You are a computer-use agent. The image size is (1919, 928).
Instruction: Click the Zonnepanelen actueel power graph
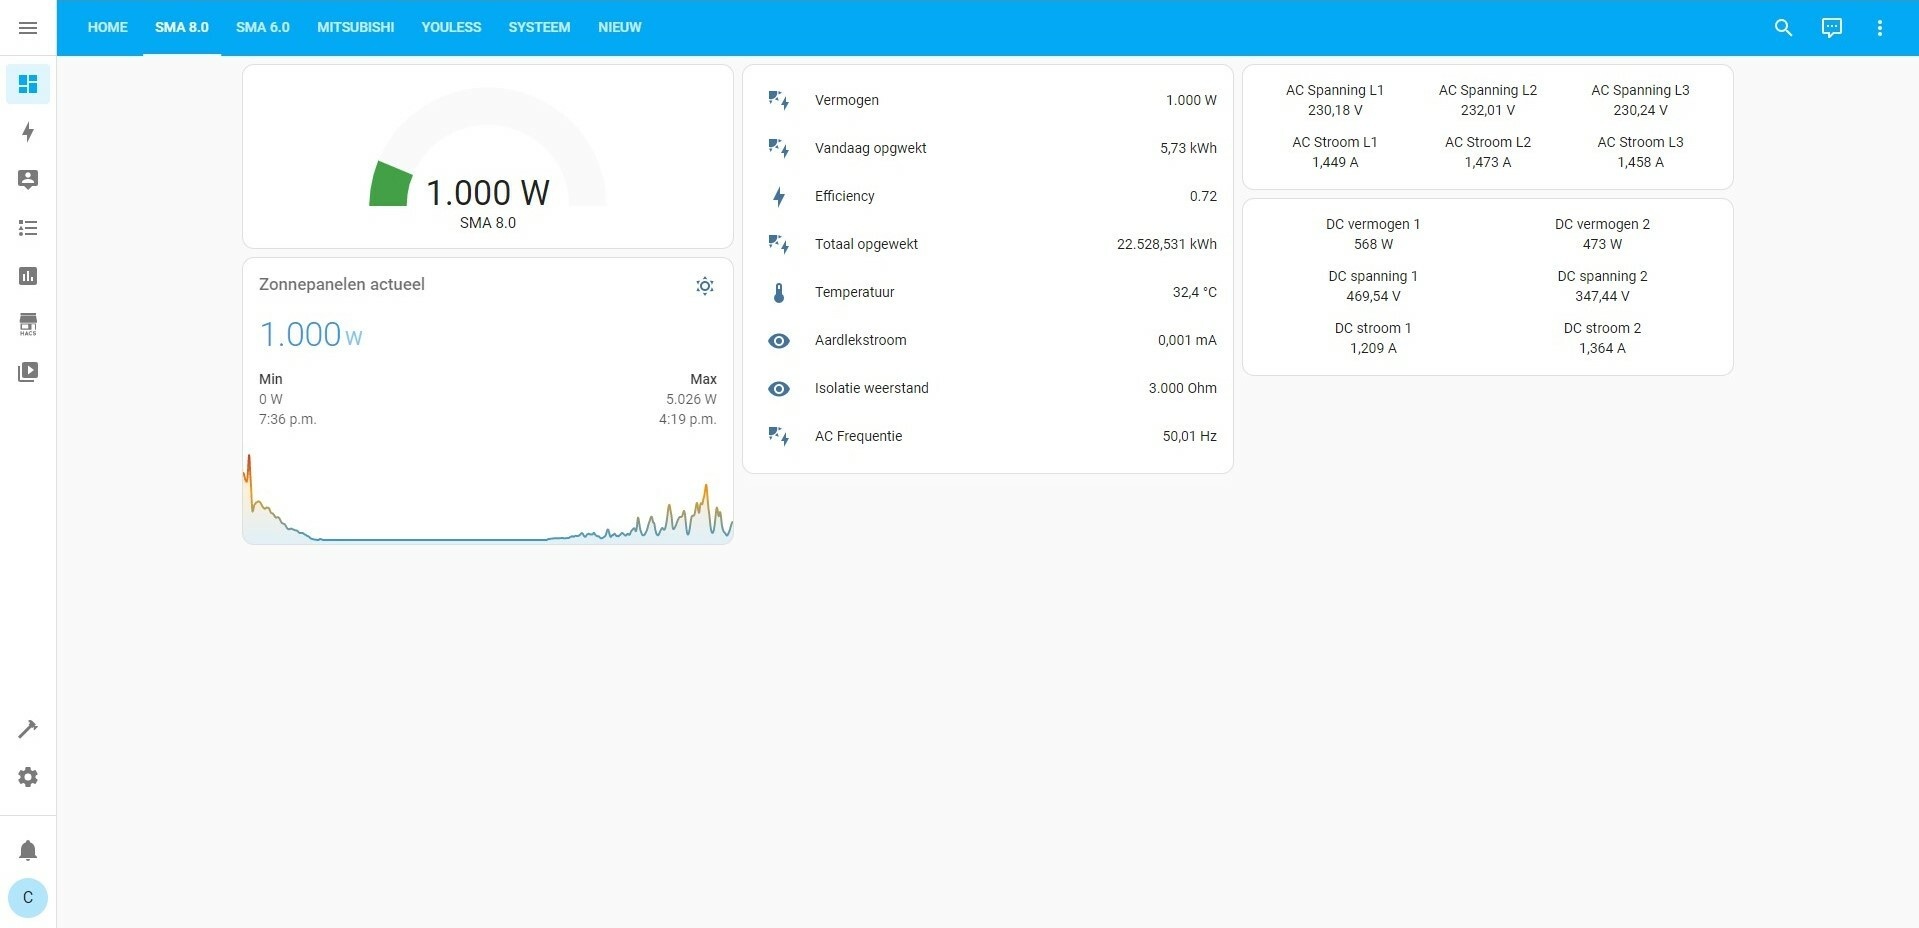488,497
